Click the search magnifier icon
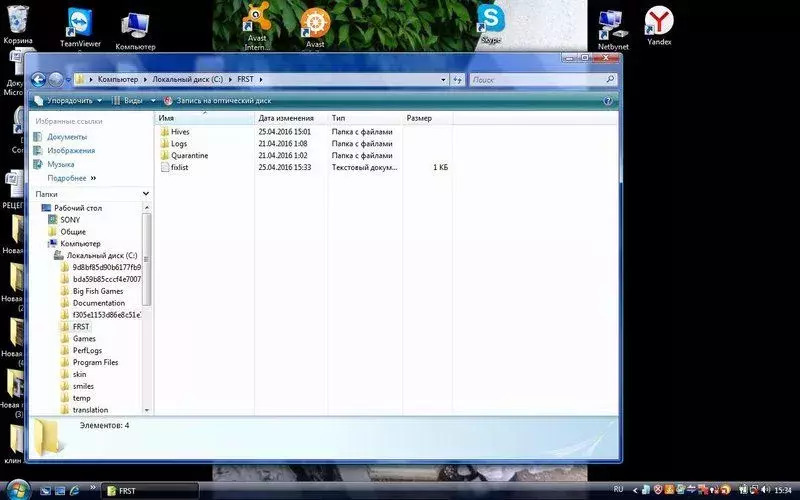The height and width of the screenshot is (500, 800). 610,80
